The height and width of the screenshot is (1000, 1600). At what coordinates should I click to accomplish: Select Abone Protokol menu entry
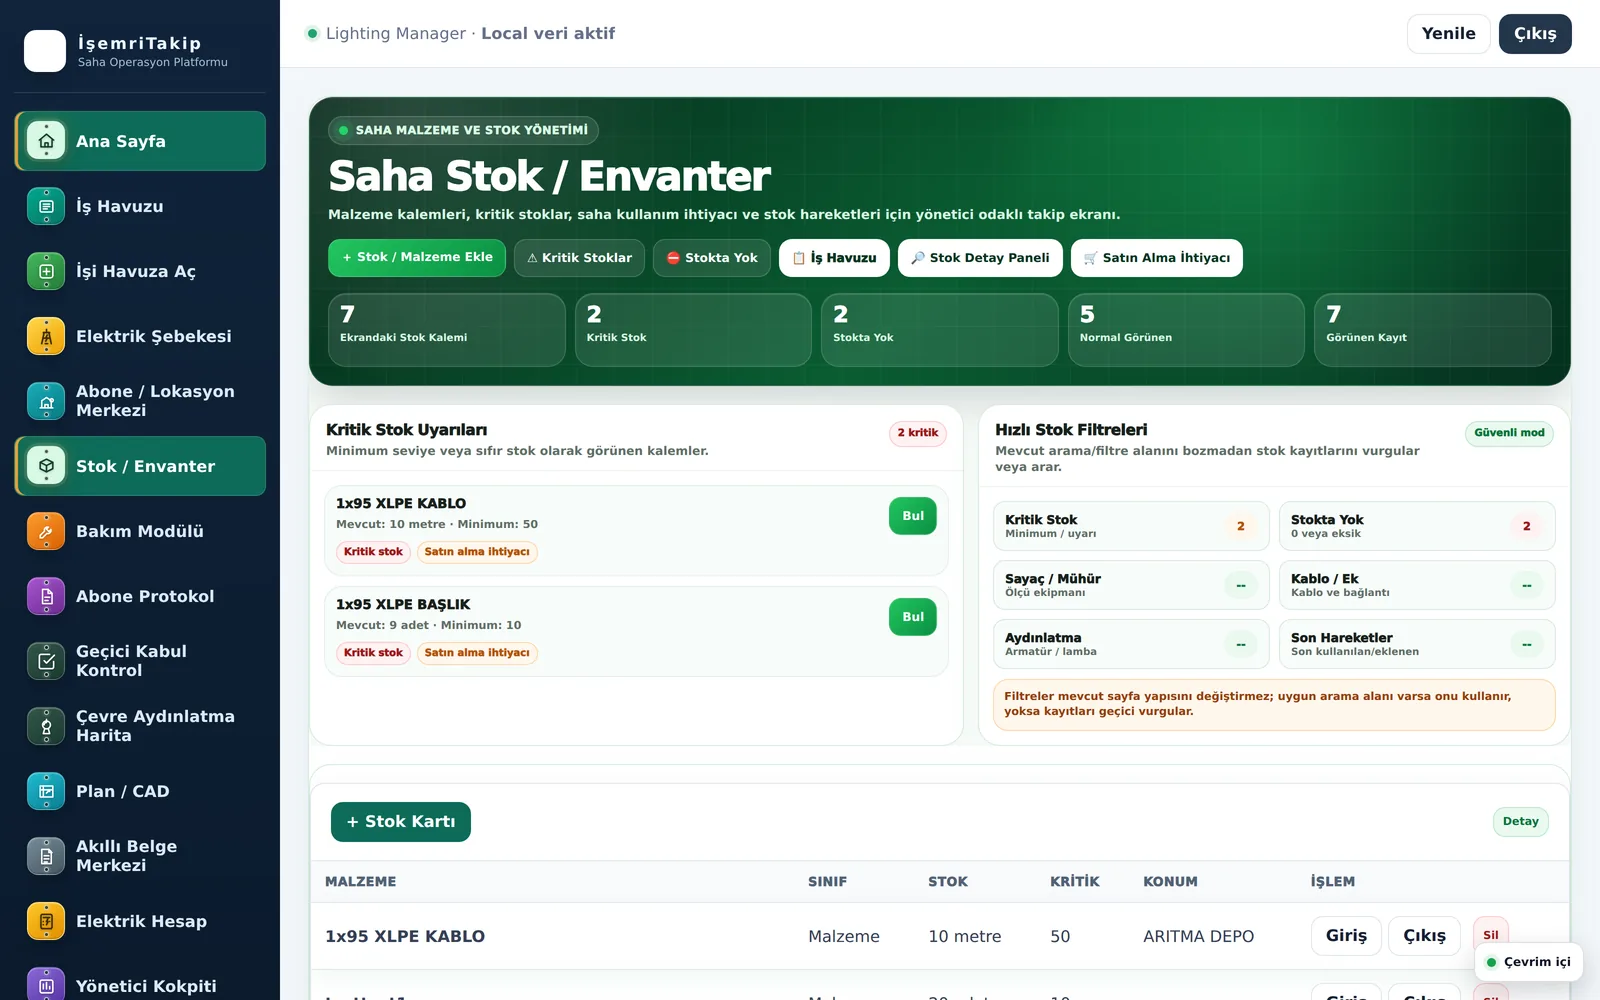click(140, 596)
